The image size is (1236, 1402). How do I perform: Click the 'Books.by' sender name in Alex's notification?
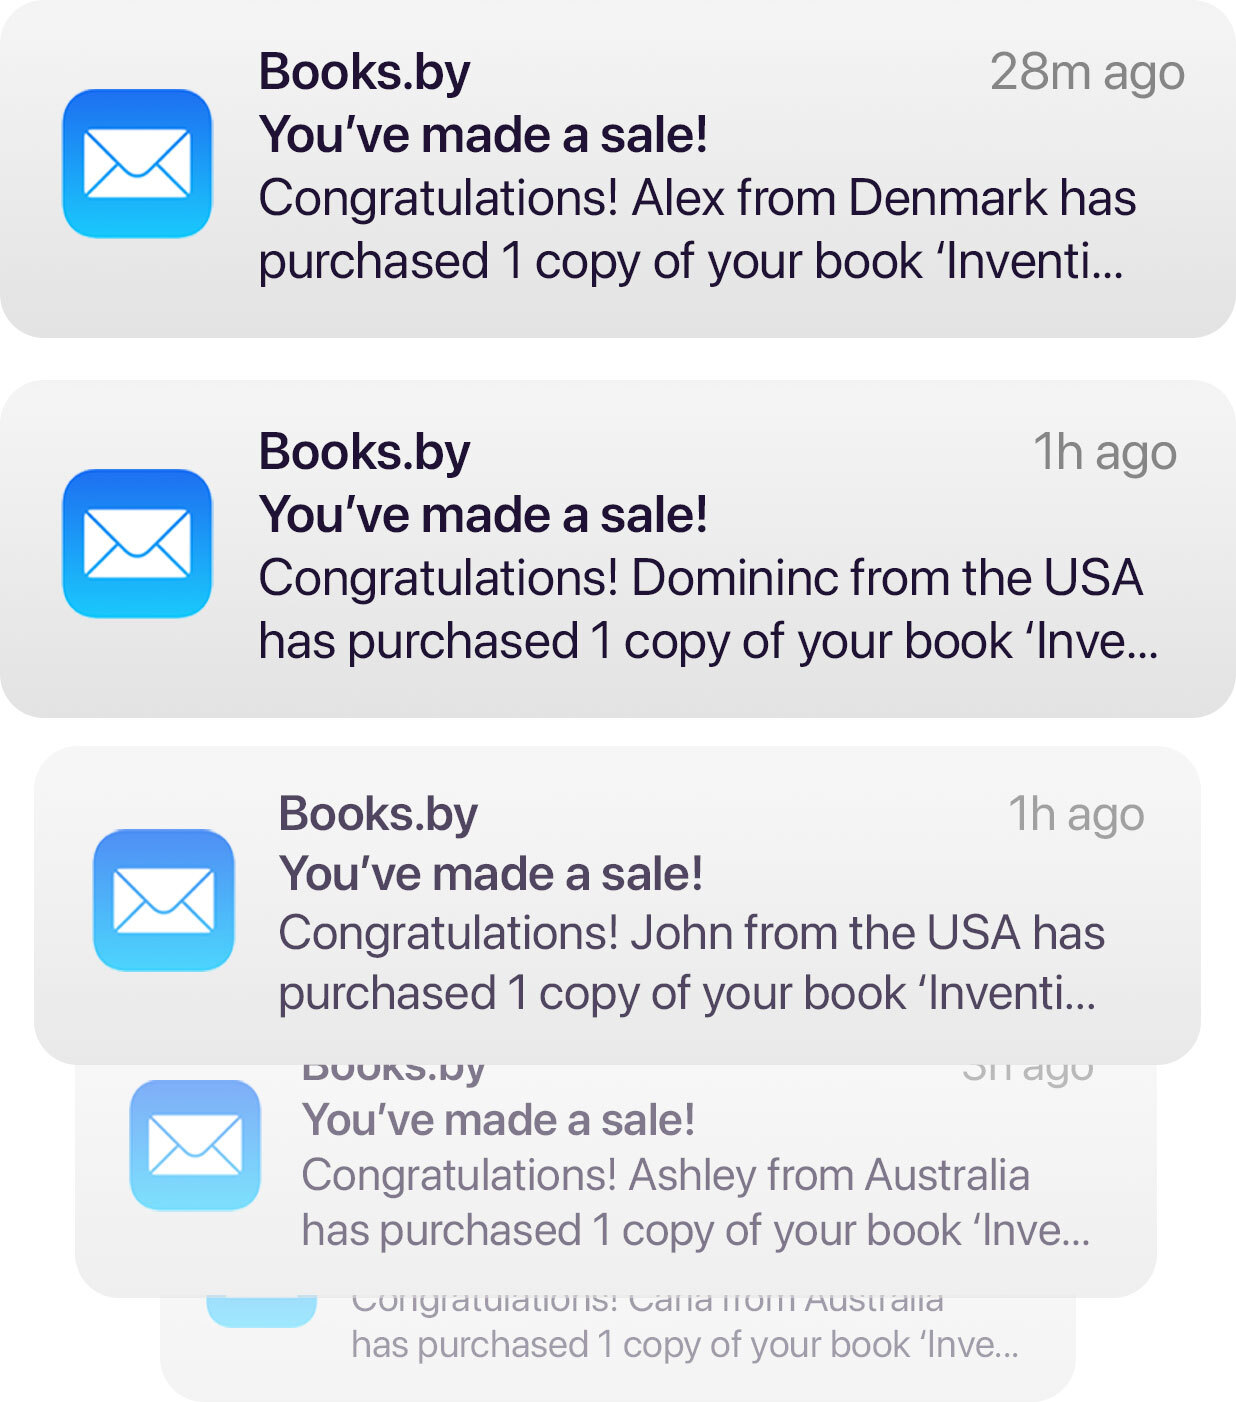tap(364, 72)
